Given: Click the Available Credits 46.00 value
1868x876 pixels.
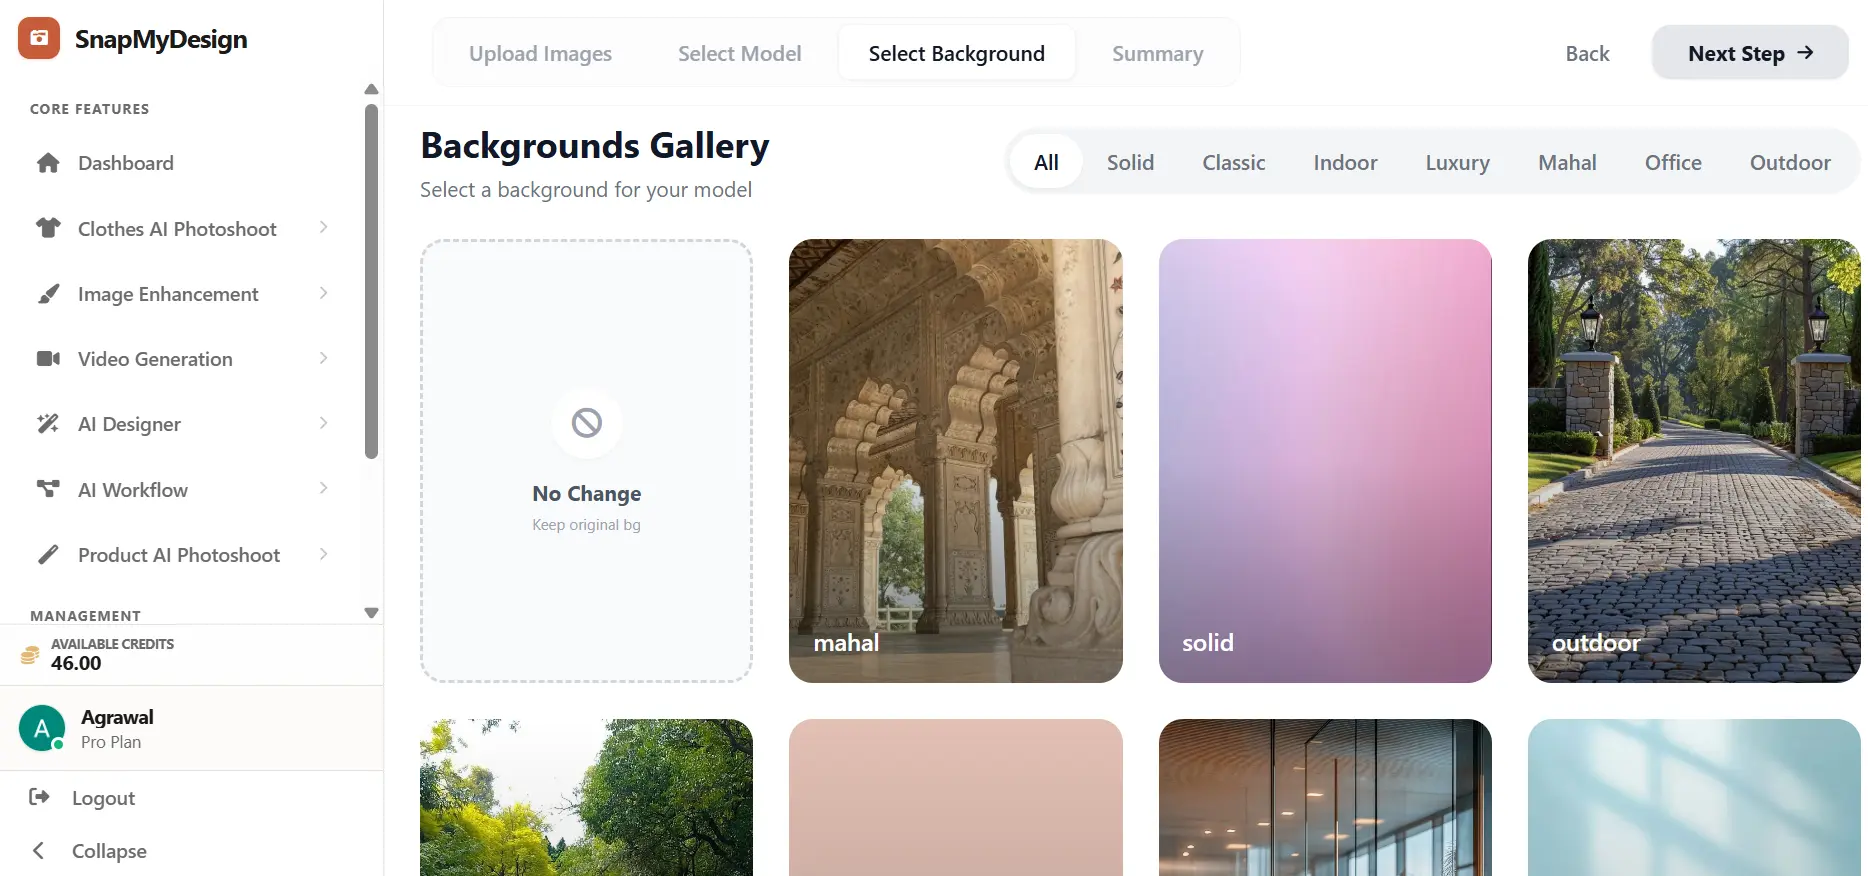Looking at the screenshot, I should coord(76,663).
